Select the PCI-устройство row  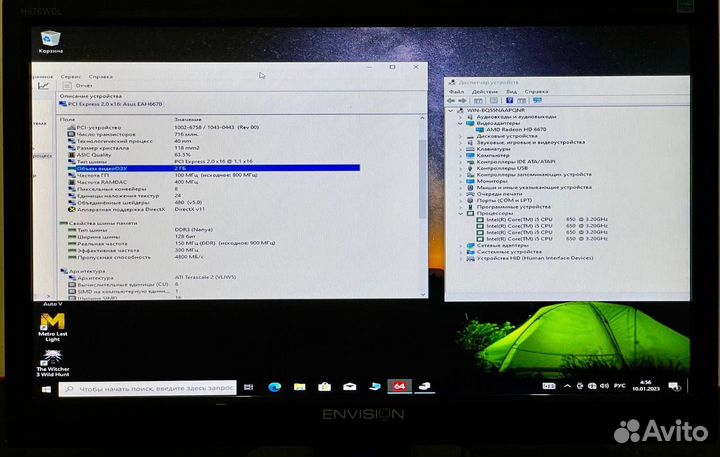pyautogui.click(x=163, y=127)
